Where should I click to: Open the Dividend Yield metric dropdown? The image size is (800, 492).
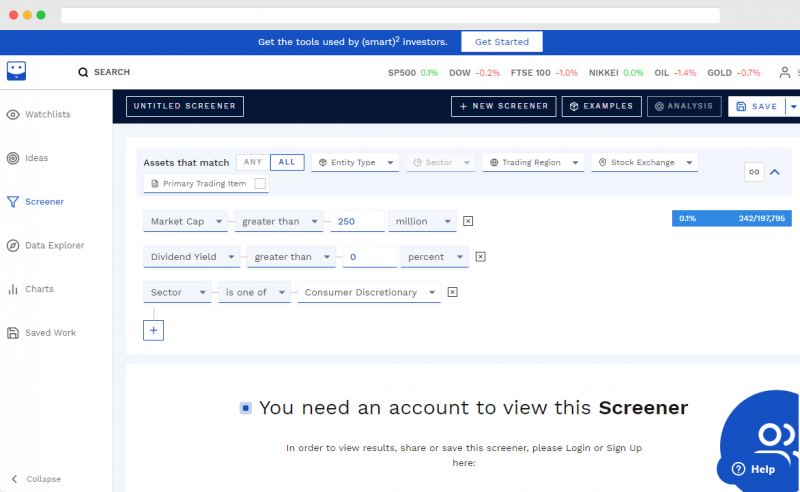[x=191, y=257]
